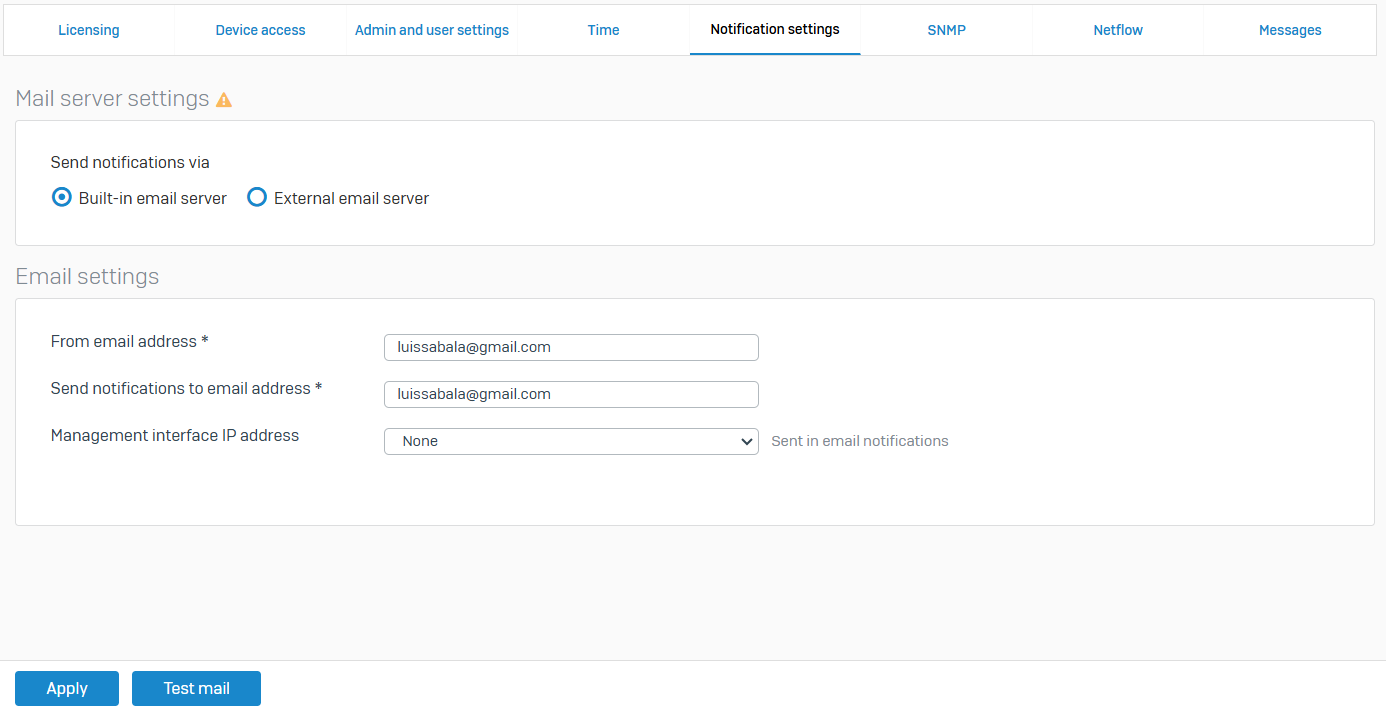Open the Netflow tab
This screenshot has width=1386, height=711.
pos(1118,30)
